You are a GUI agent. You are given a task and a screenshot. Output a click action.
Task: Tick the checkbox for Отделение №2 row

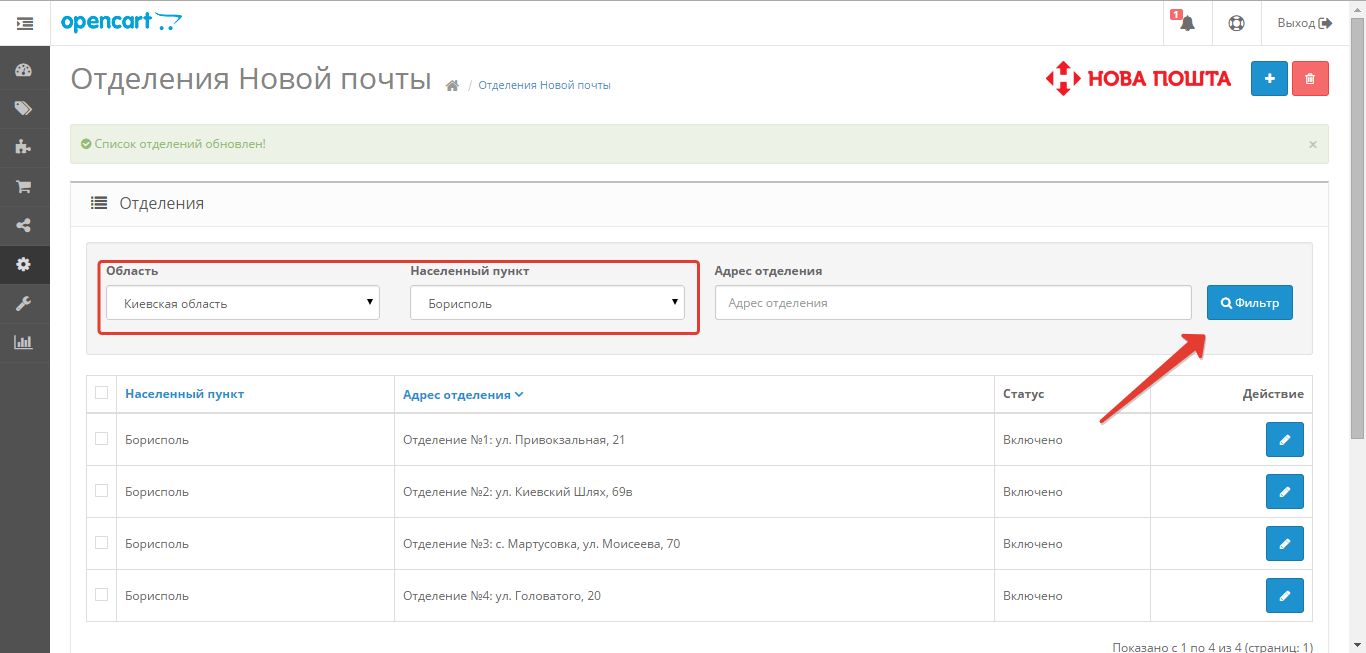pyautogui.click(x=101, y=491)
